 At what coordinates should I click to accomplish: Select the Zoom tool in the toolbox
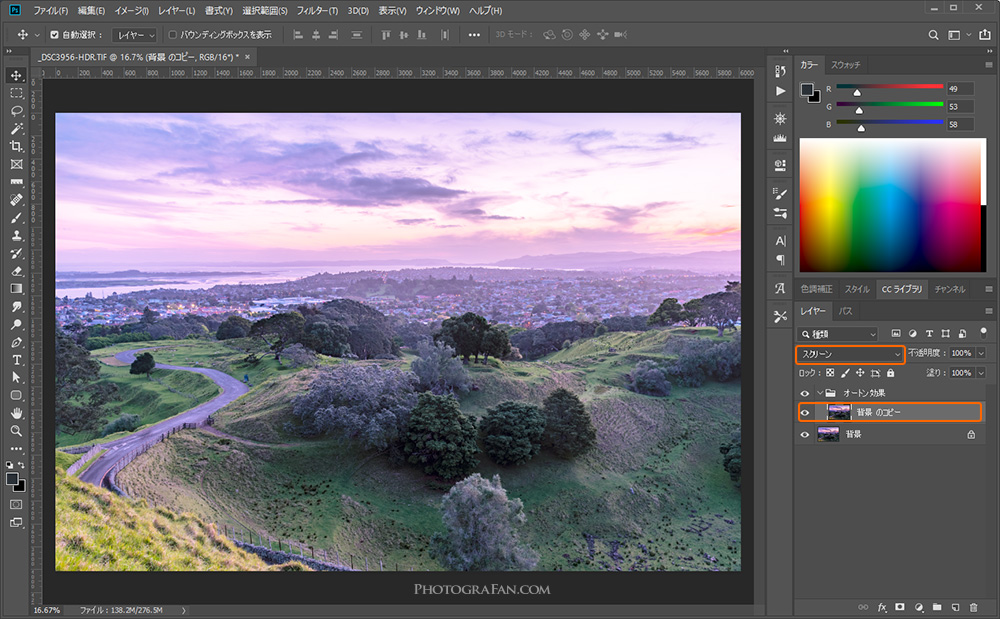[17, 431]
